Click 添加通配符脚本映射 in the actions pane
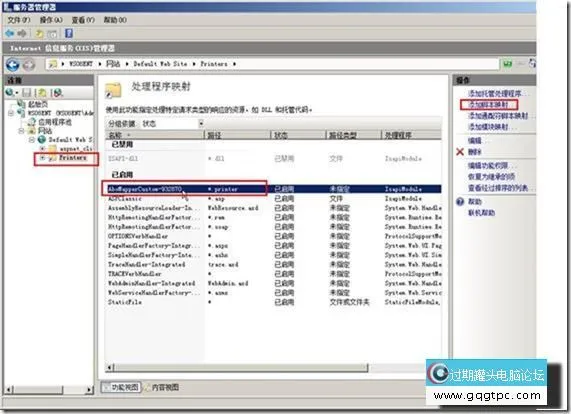 click(x=498, y=116)
